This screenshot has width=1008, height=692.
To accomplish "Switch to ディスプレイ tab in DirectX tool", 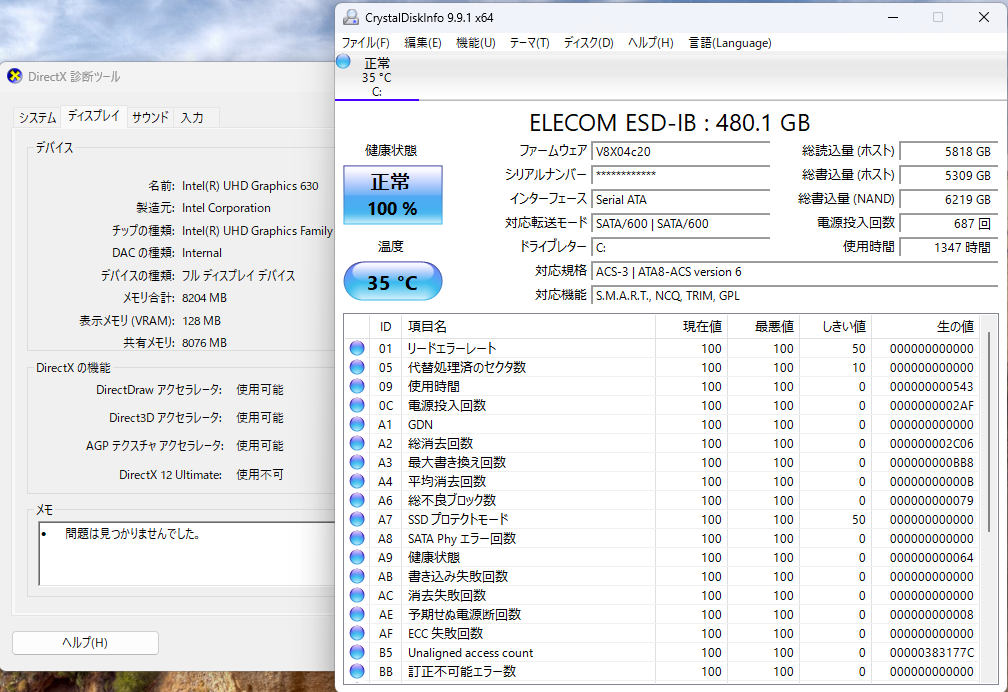I will pyautogui.click(x=94, y=116).
